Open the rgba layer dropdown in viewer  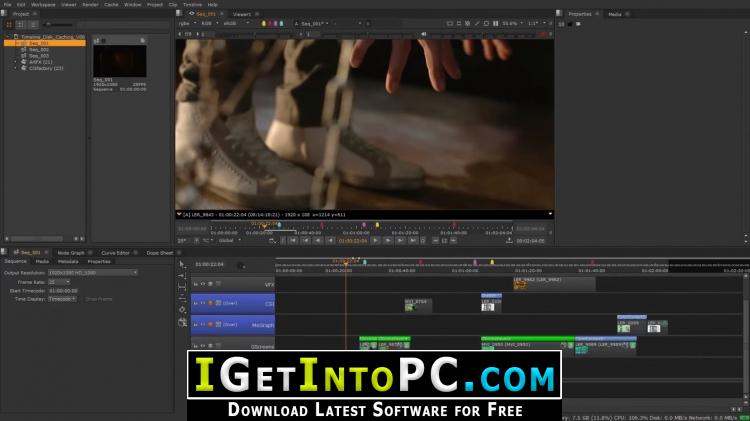(x=188, y=23)
